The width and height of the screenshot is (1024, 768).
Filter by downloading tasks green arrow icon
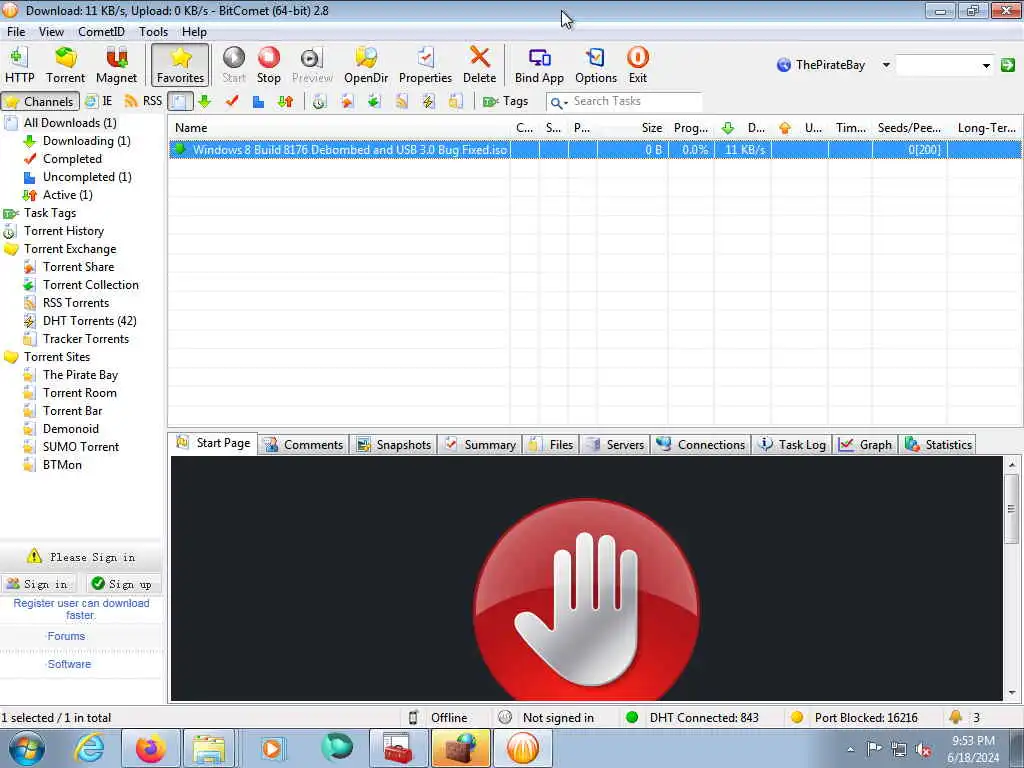point(205,101)
